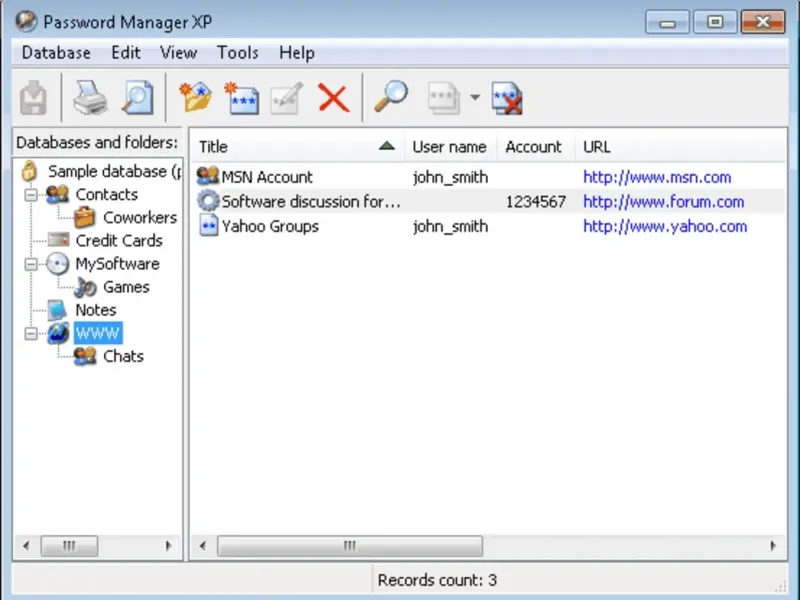Click the MSN Account record icon
This screenshot has height=600, width=800.
pyautogui.click(x=208, y=177)
